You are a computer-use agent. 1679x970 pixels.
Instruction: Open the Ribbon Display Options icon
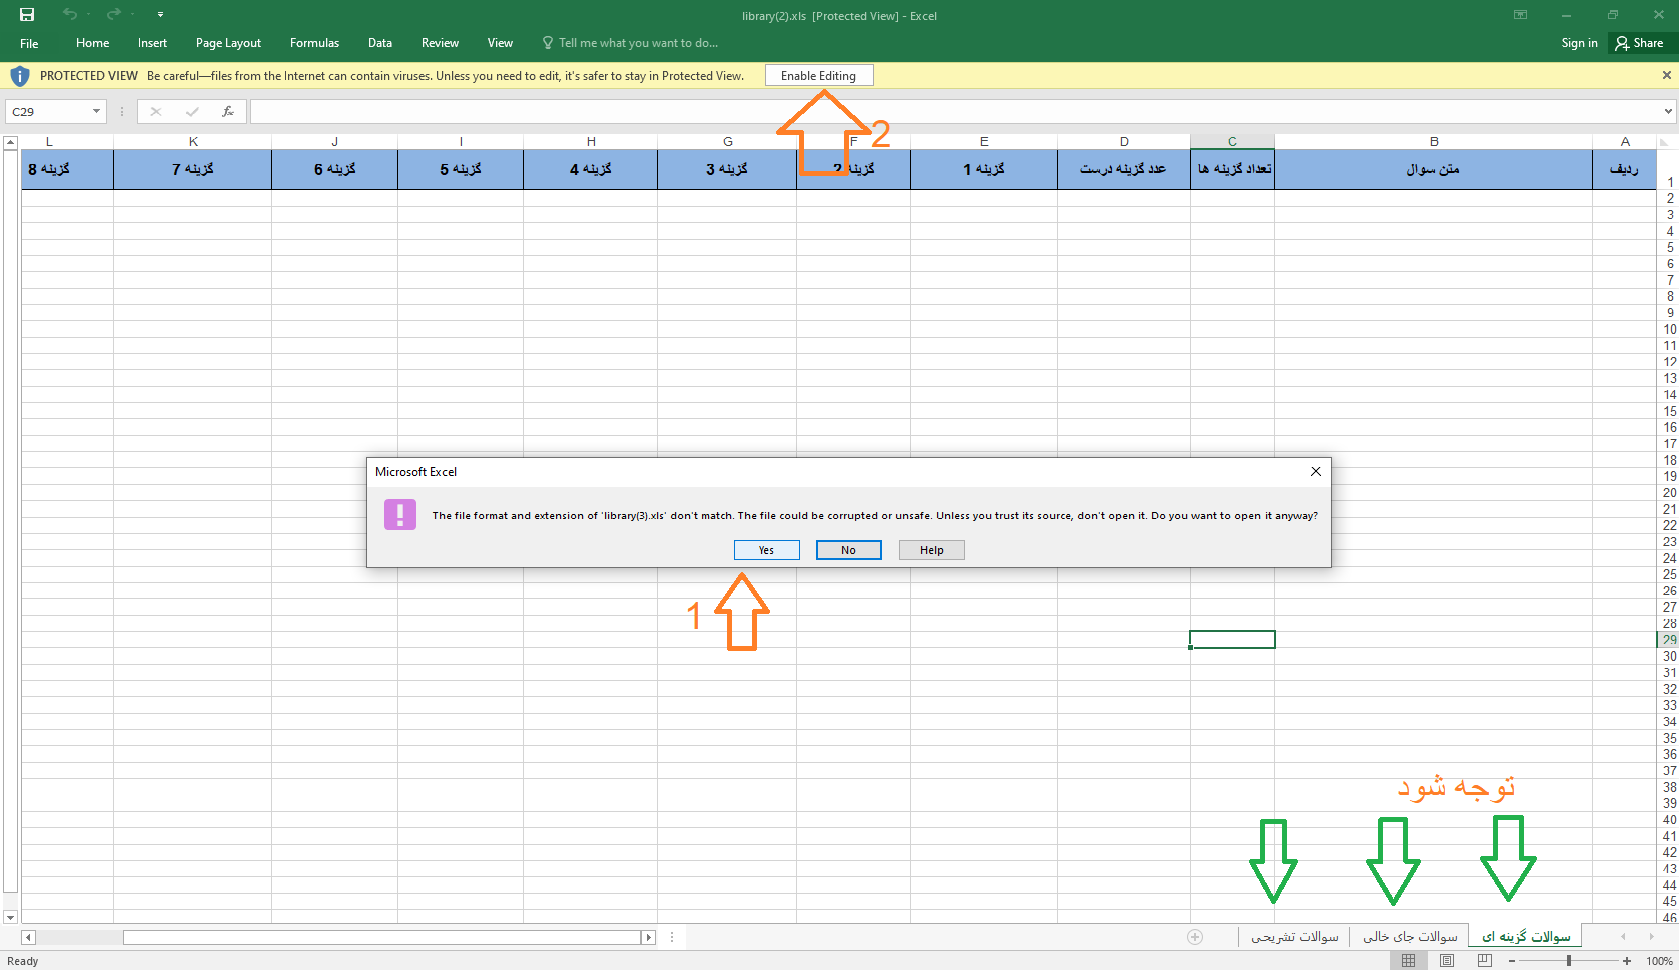[1520, 15]
